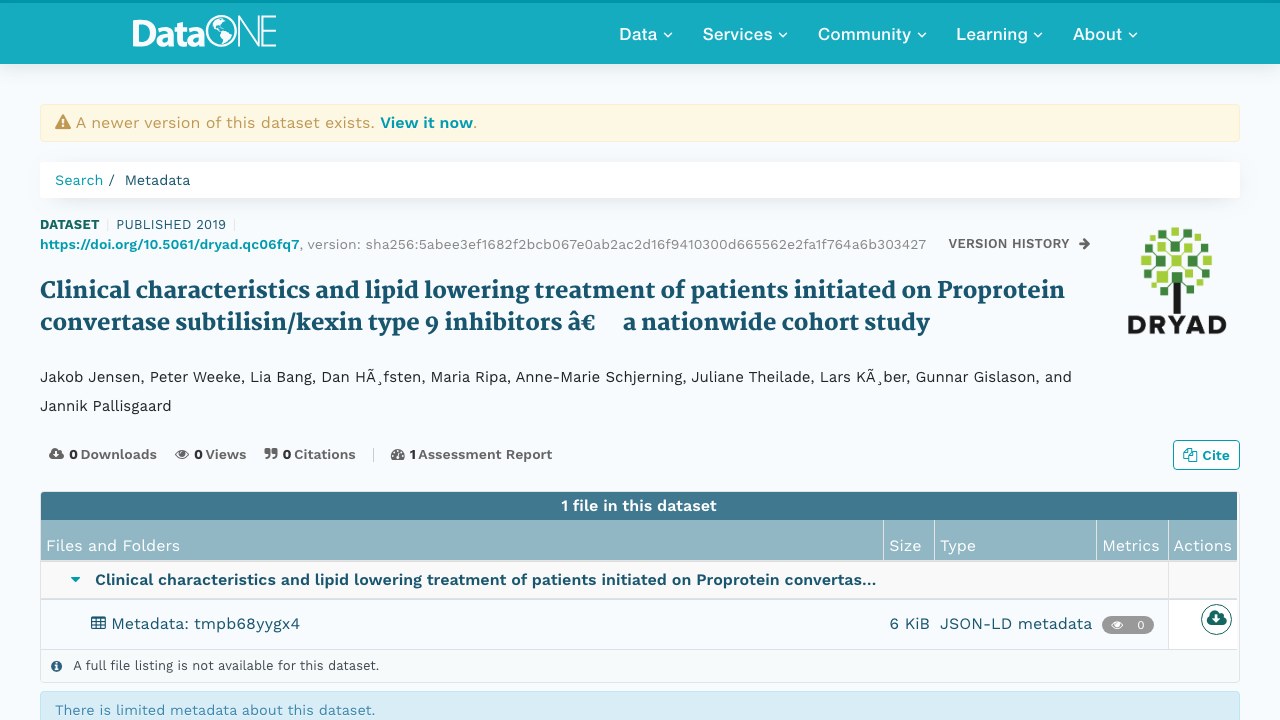Image resolution: width=1280 pixels, height=720 pixels.
Task: Click the Views eye icon
Action: [x=182, y=454]
